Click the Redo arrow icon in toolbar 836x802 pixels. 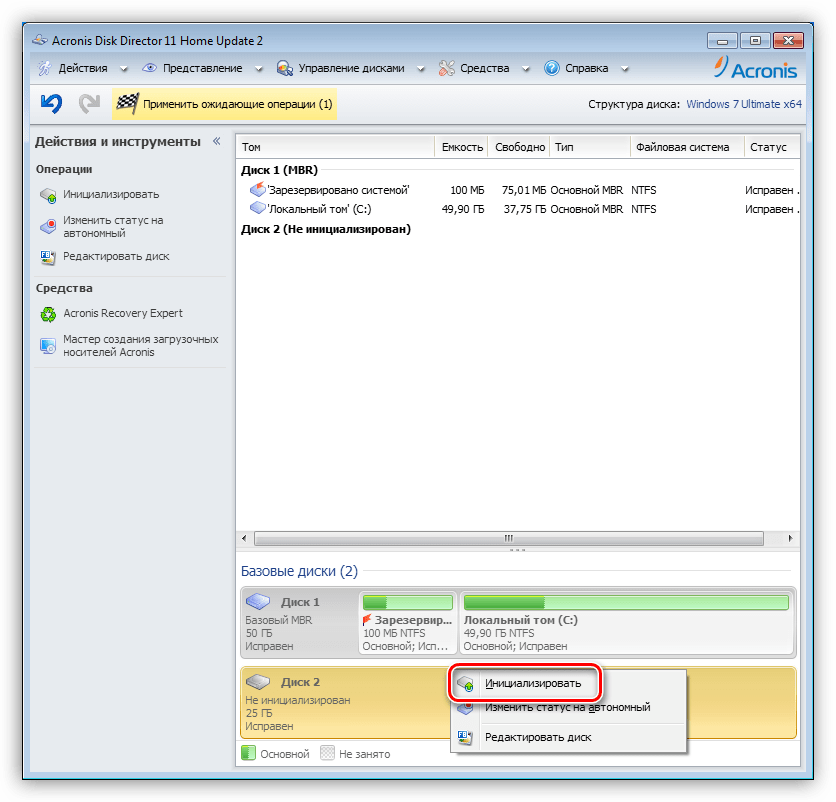(x=90, y=103)
